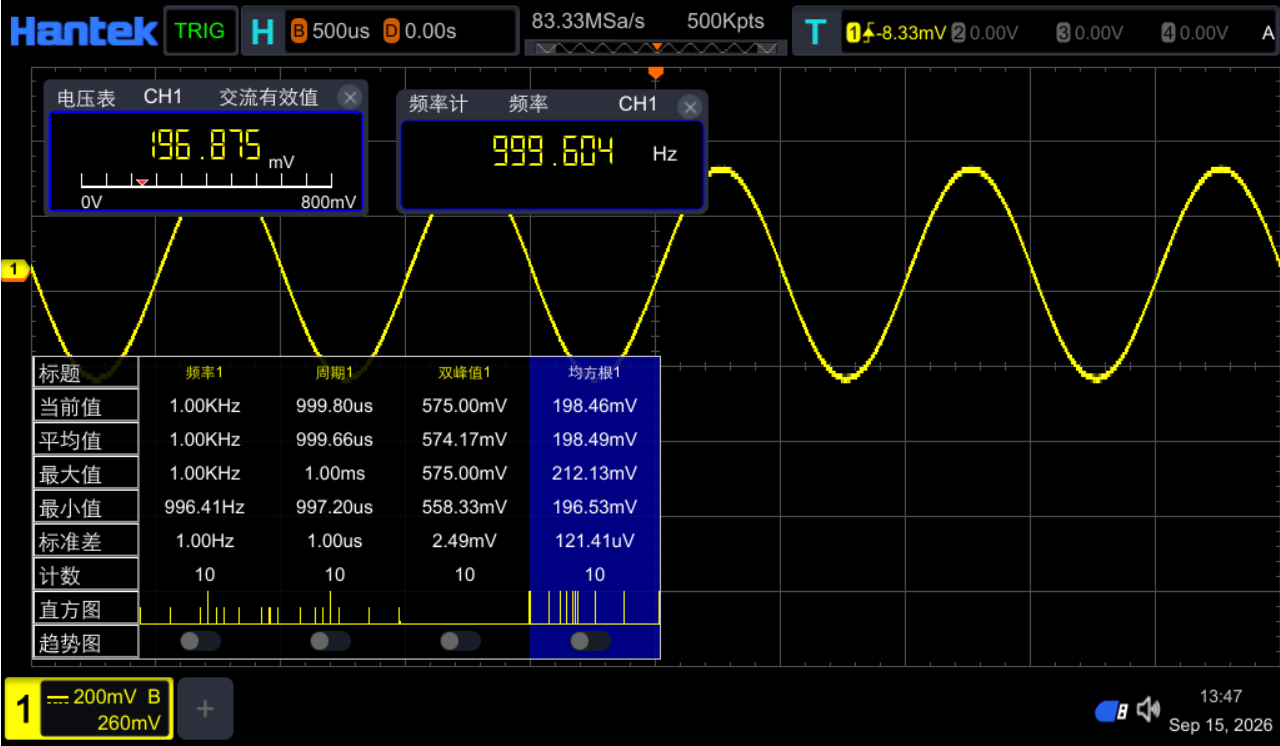Open the trigger T menu icon
This screenshot has width=1280, height=746.
point(815,32)
